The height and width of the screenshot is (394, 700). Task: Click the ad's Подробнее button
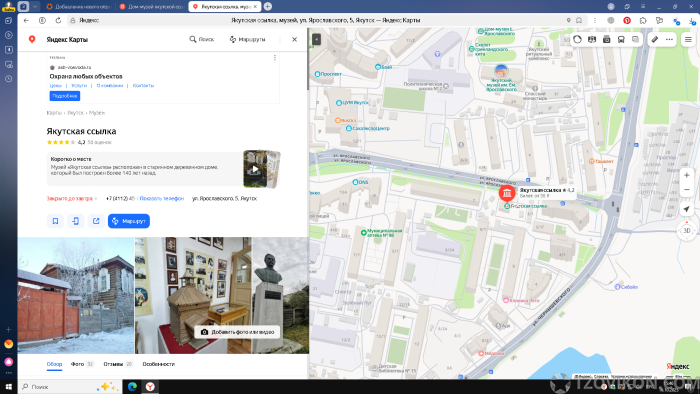pos(65,96)
